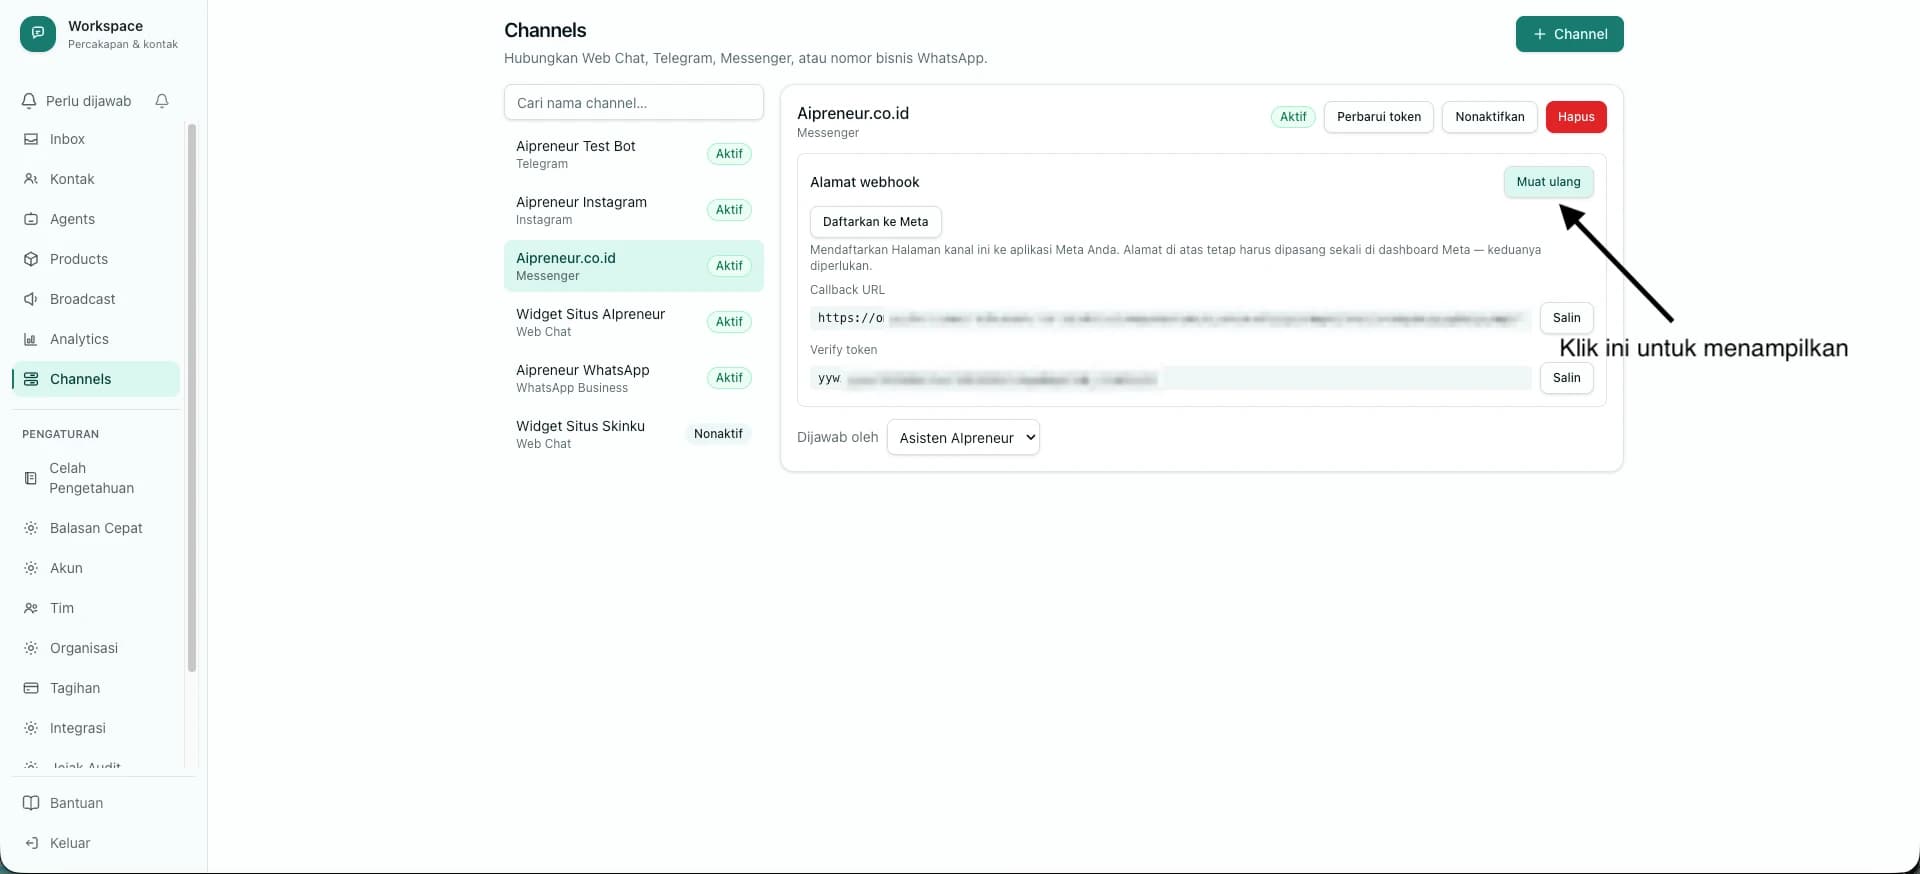The image size is (1920, 874).
Task: Open the Integrasi page
Action: coord(96,728)
